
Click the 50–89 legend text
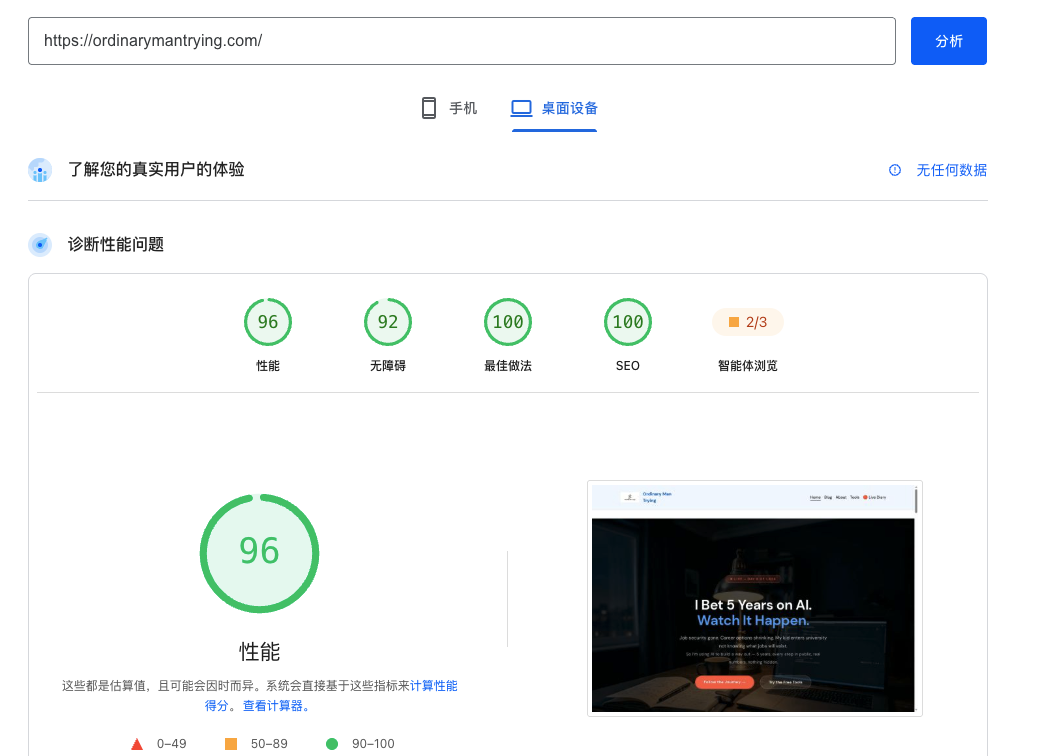click(x=269, y=744)
